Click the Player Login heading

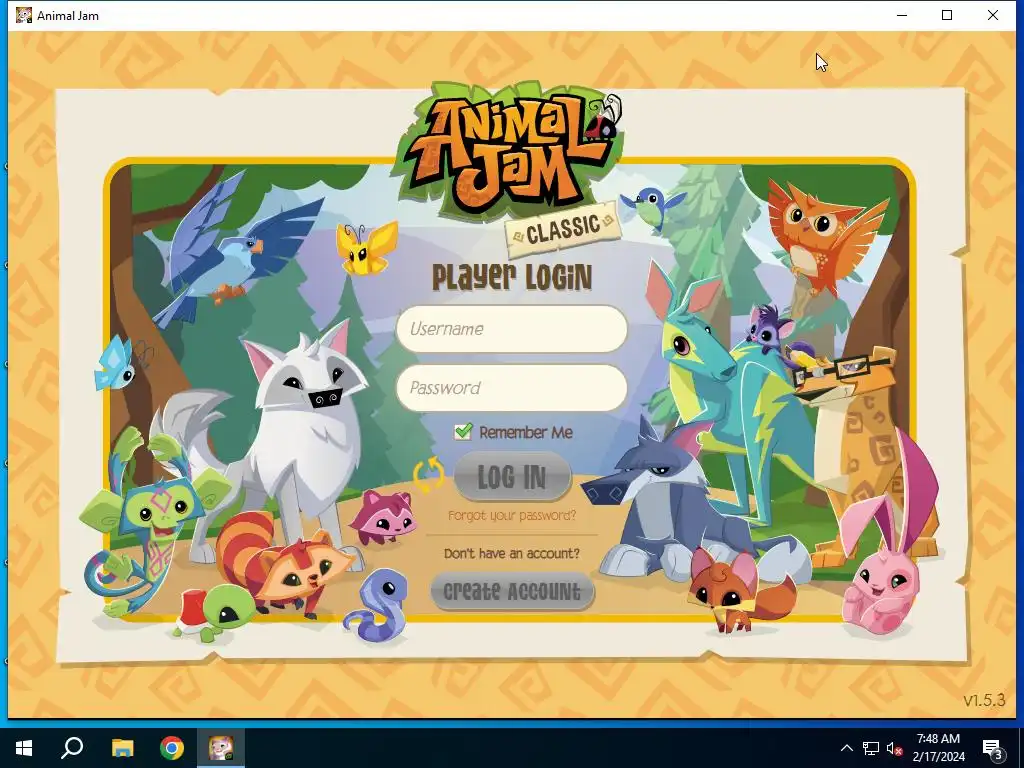(x=512, y=278)
